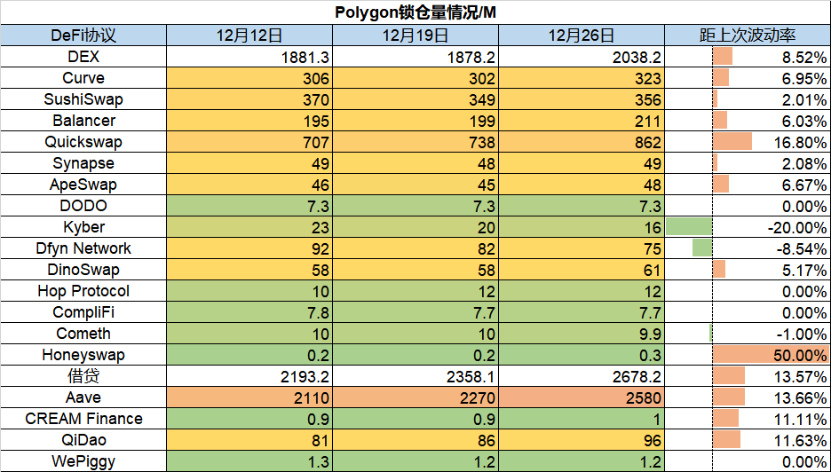Click the 'Honeyswap' protocol cell
831x473 pixels.
click(83, 354)
